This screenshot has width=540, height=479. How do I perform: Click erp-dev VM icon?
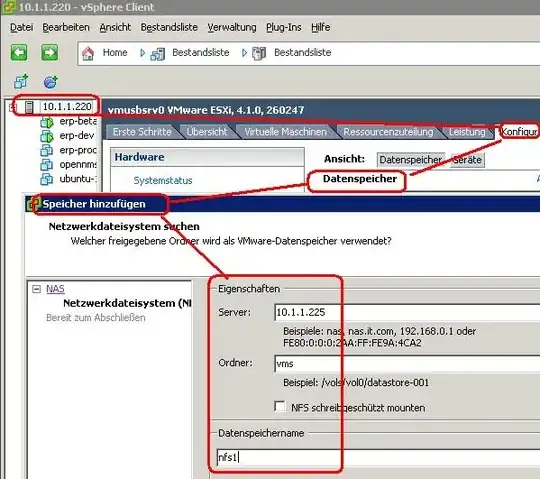click(47, 136)
